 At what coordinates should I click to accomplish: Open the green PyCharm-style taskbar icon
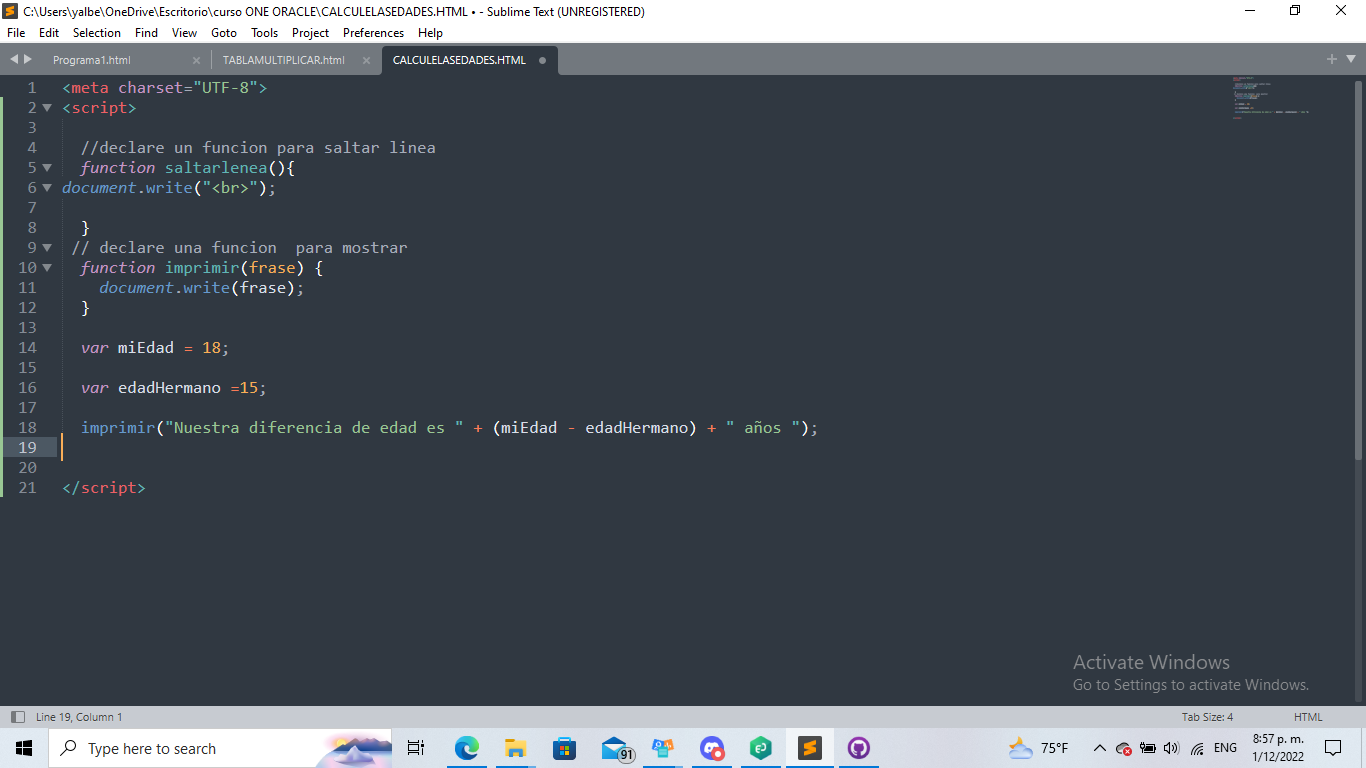click(761, 748)
